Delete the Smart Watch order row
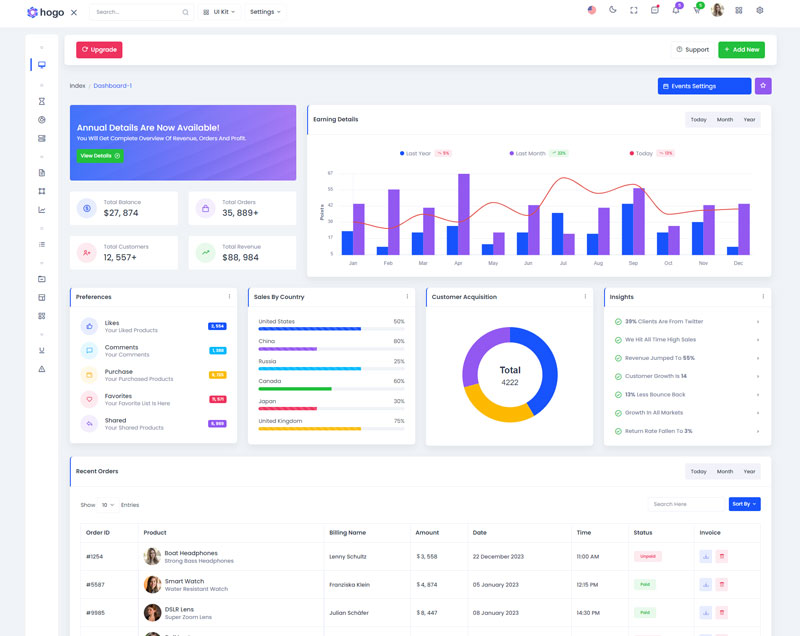Image resolution: width=800 pixels, height=636 pixels. click(x=722, y=584)
